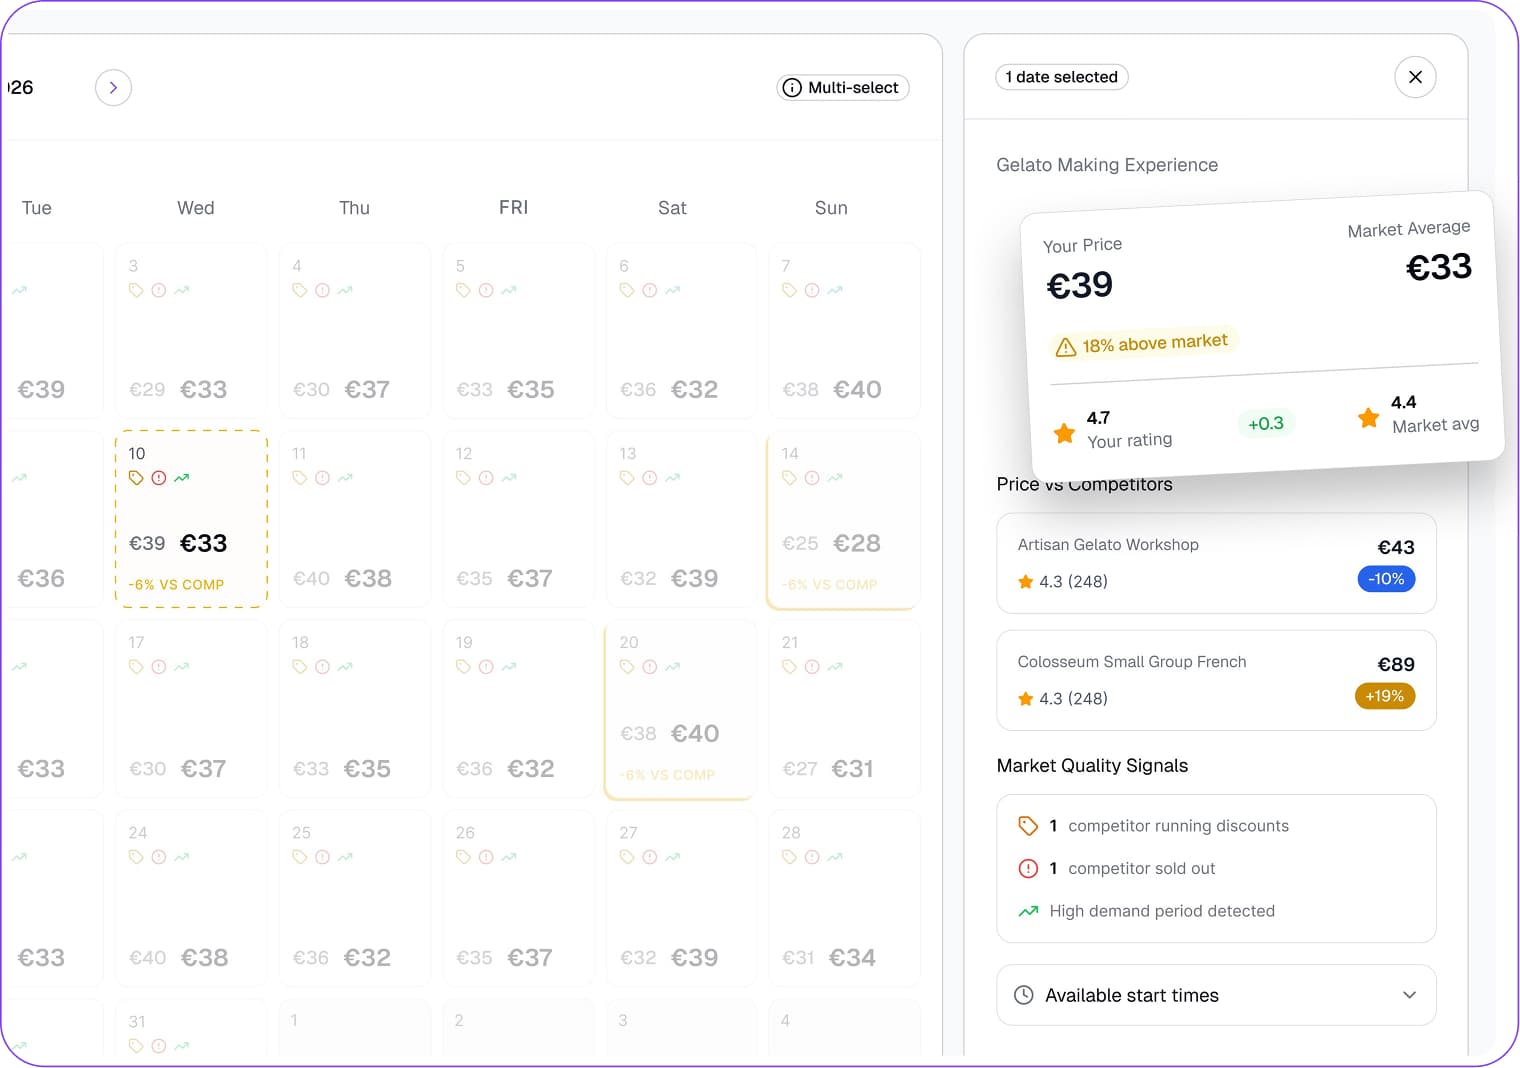Click the €43 Artisan Gelato price
The height and width of the screenshot is (1068, 1520).
tap(1396, 548)
